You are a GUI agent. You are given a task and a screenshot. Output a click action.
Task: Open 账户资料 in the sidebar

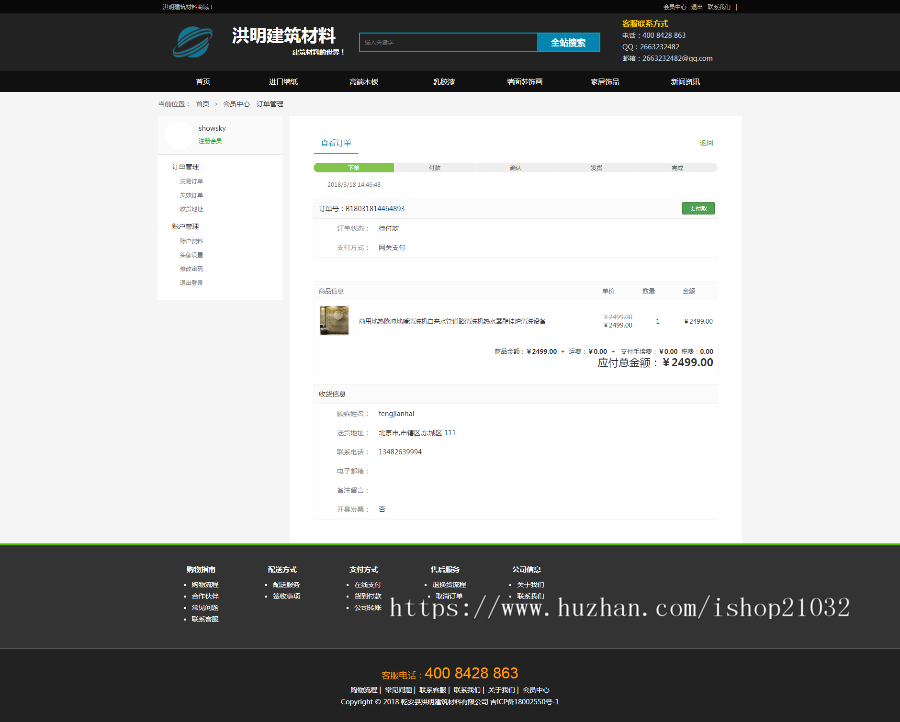click(191, 241)
